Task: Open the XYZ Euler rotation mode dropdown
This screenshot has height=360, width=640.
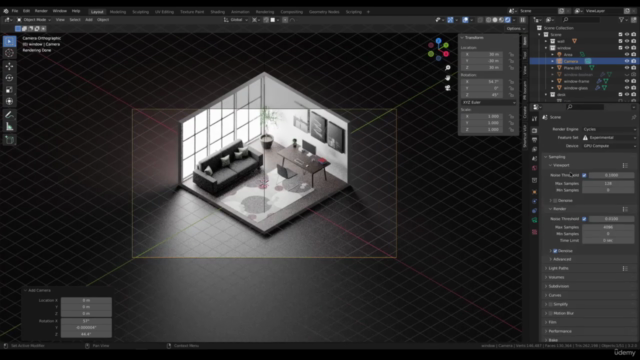Action: coord(489,102)
